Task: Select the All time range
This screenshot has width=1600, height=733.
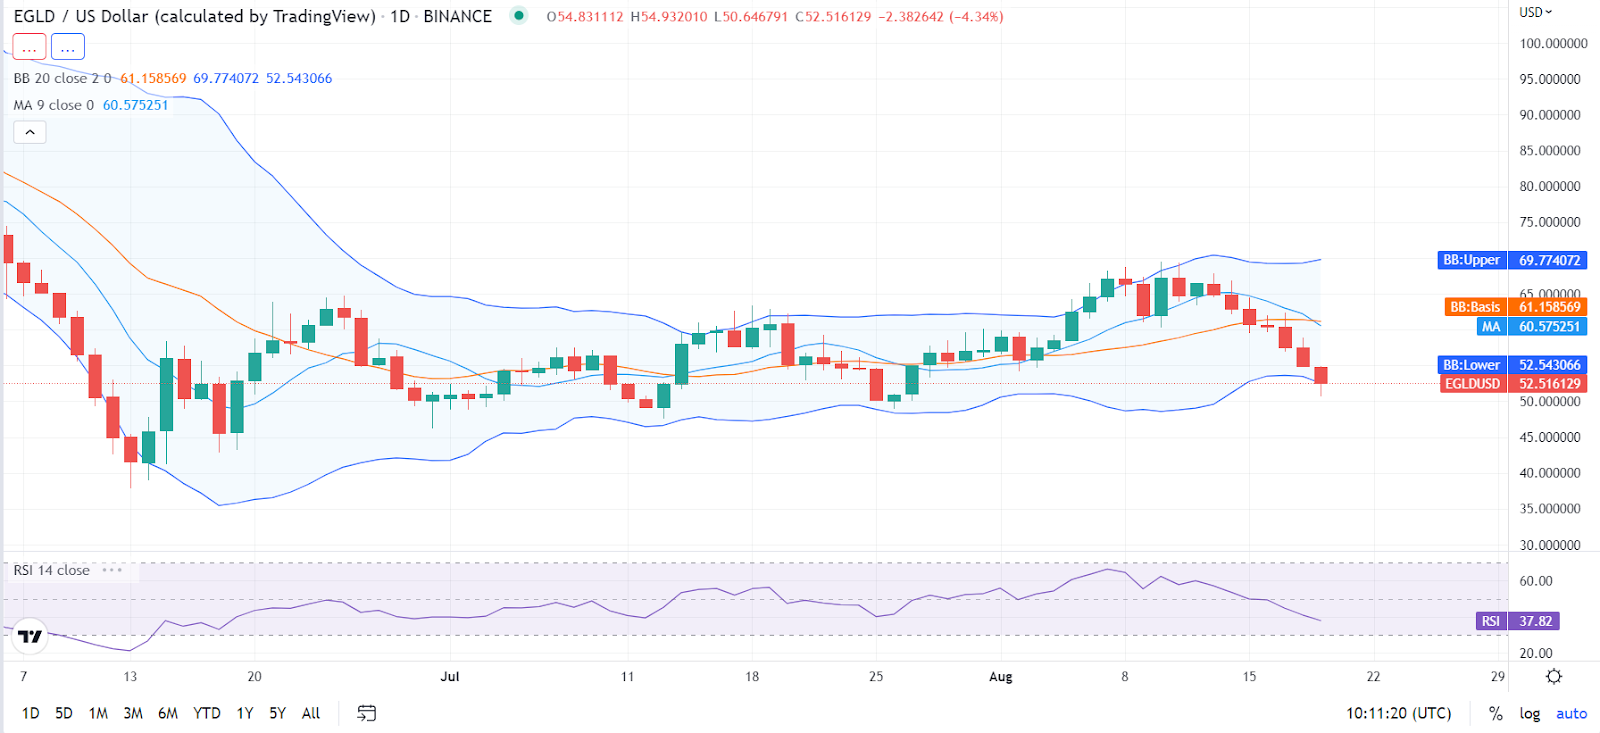Action: click(311, 713)
